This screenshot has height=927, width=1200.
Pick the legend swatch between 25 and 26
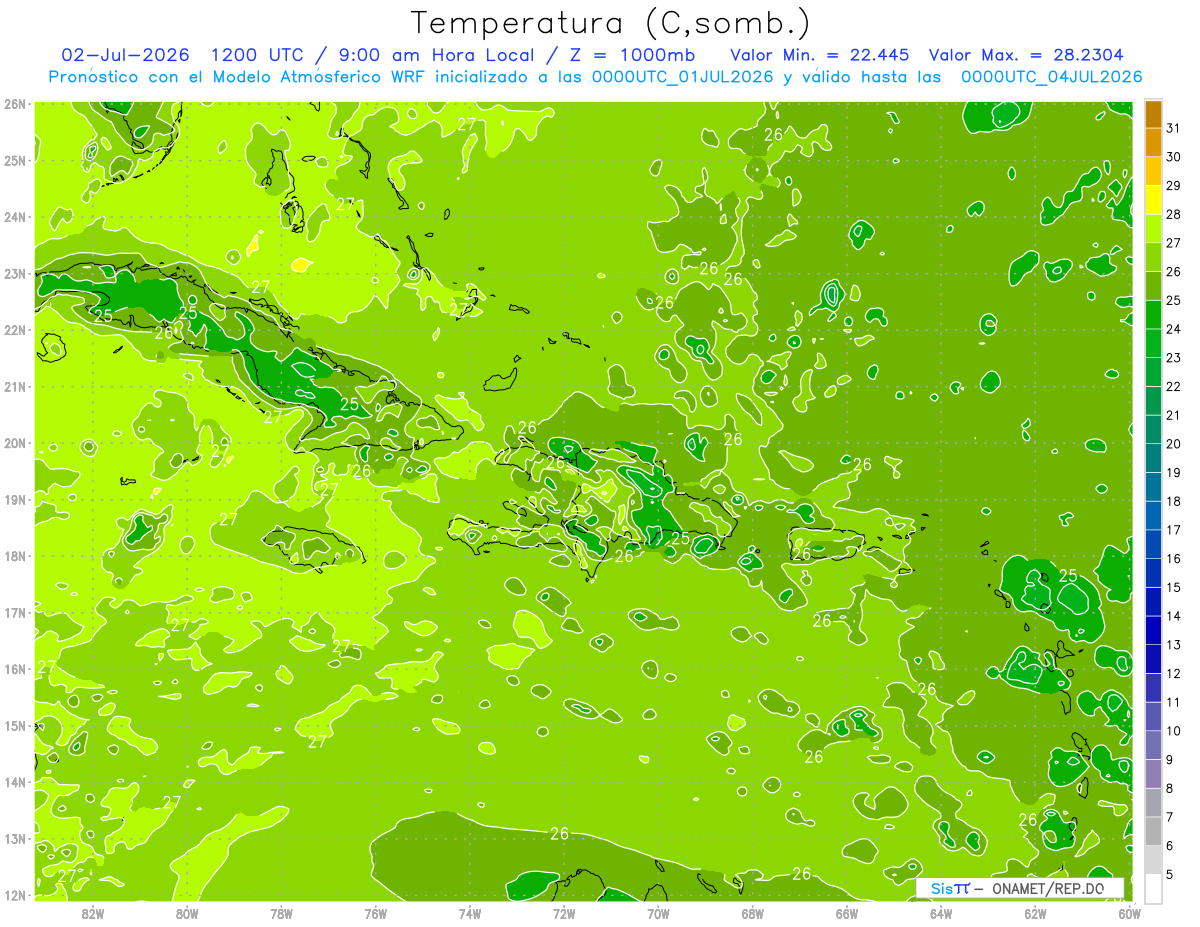(1153, 287)
